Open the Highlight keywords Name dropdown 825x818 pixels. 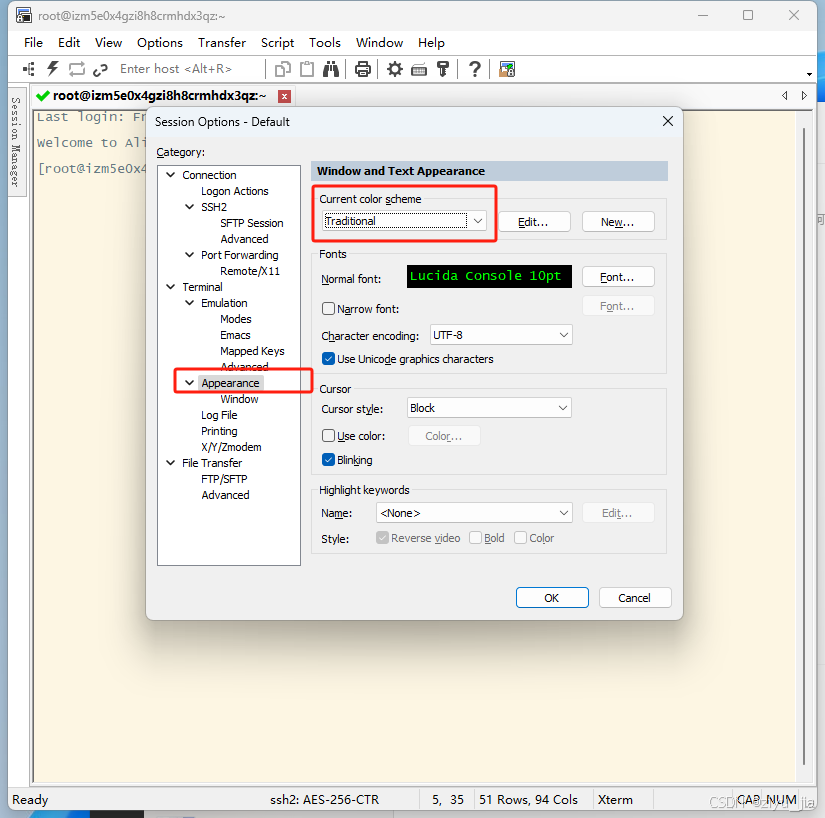(474, 513)
